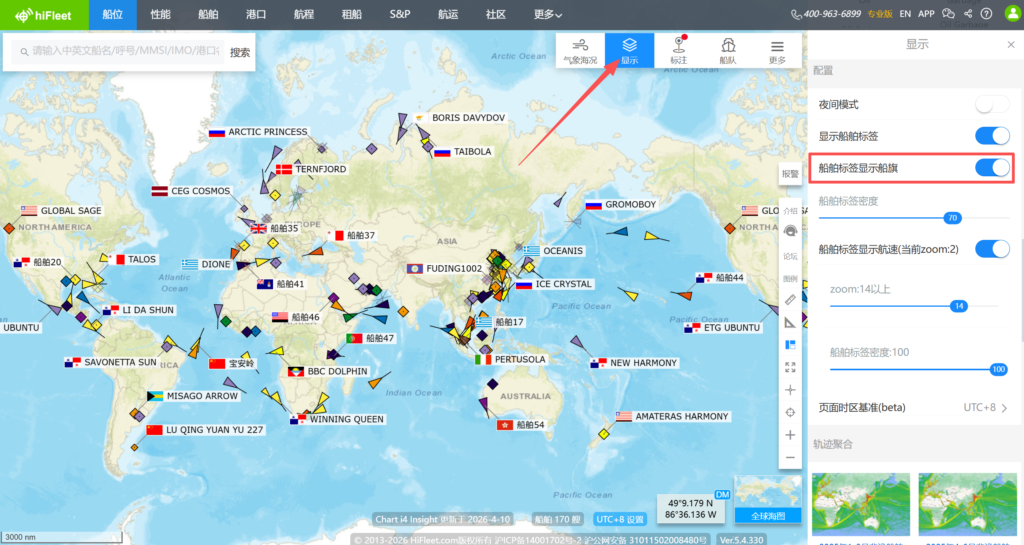Screen dimensions: 1024x545
Task: Switch language via EN link
Action: pos(905,14)
